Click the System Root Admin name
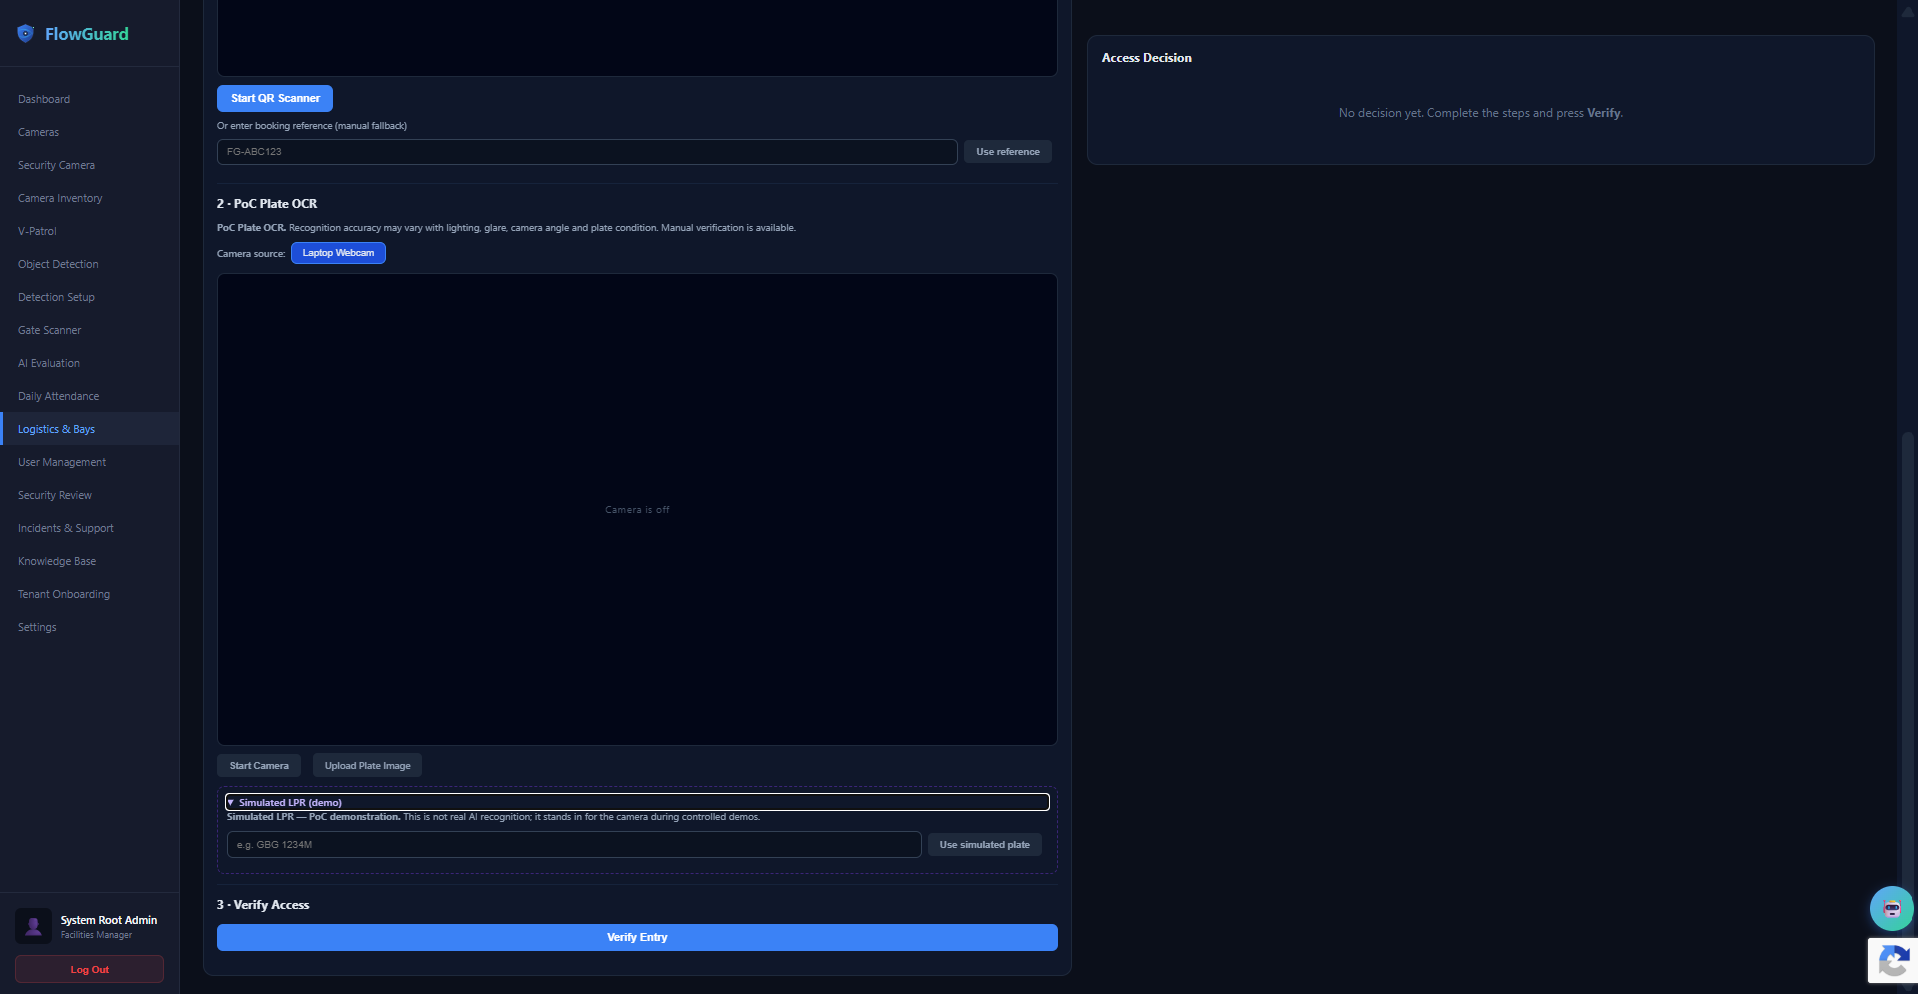The image size is (1918, 994). 109,920
